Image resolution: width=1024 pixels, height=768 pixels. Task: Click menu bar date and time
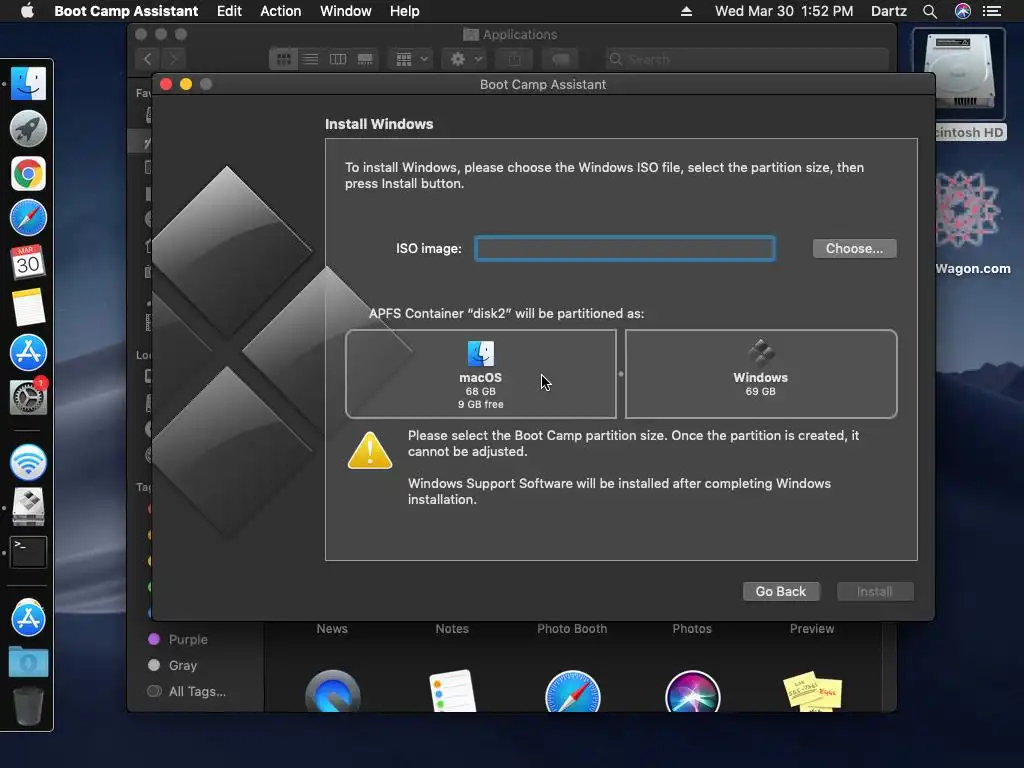pos(784,11)
